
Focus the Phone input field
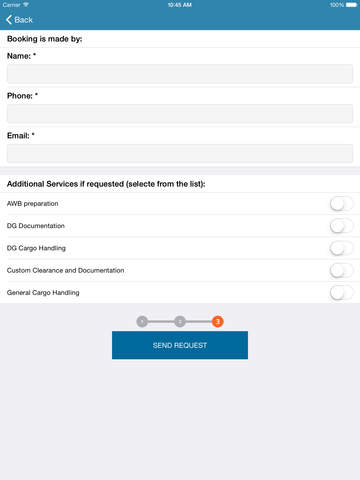(180, 114)
